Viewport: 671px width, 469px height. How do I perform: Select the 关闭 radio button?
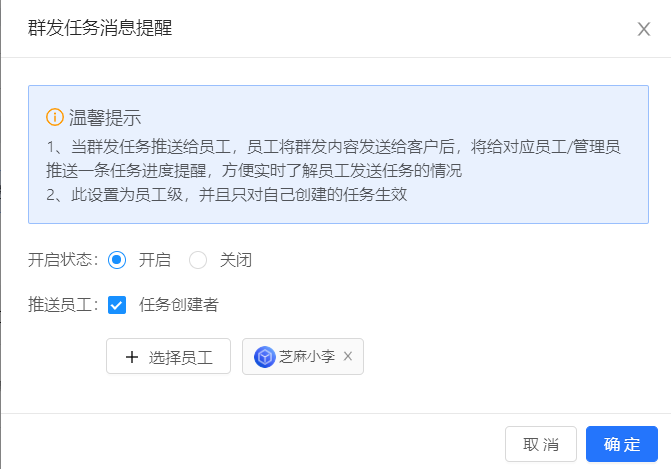point(198,260)
